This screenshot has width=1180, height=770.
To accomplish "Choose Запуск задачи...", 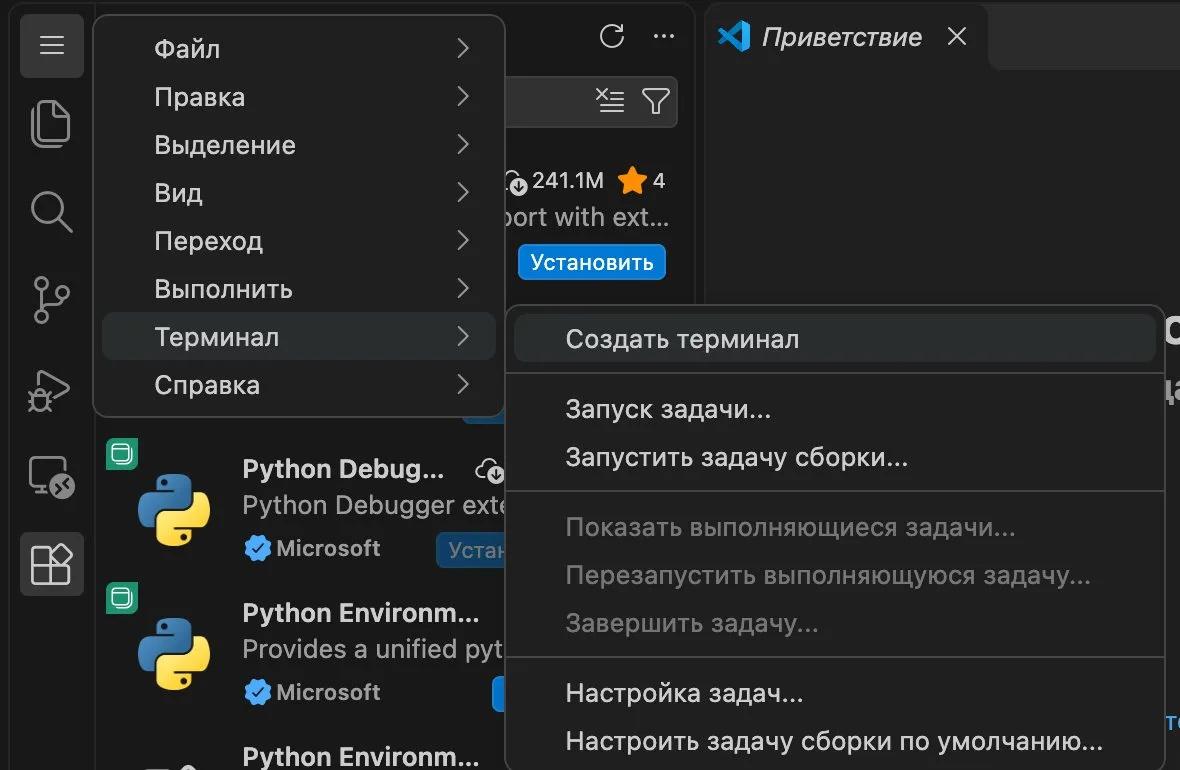I will pyautogui.click(x=835, y=409).
